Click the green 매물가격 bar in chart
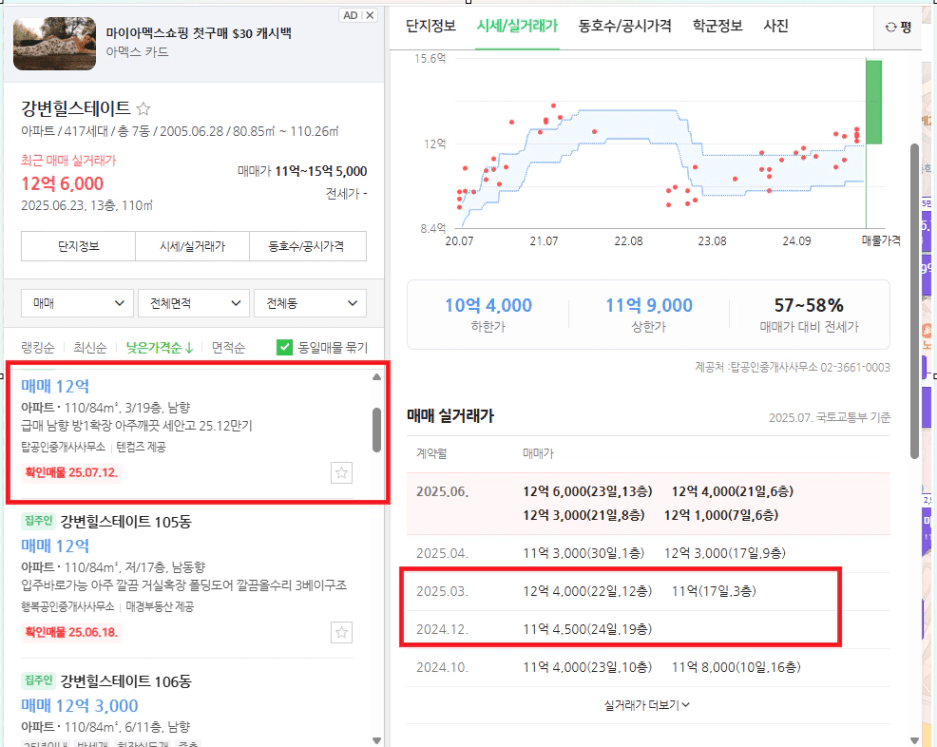Screen dimensions: 937x747 (874, 102)
